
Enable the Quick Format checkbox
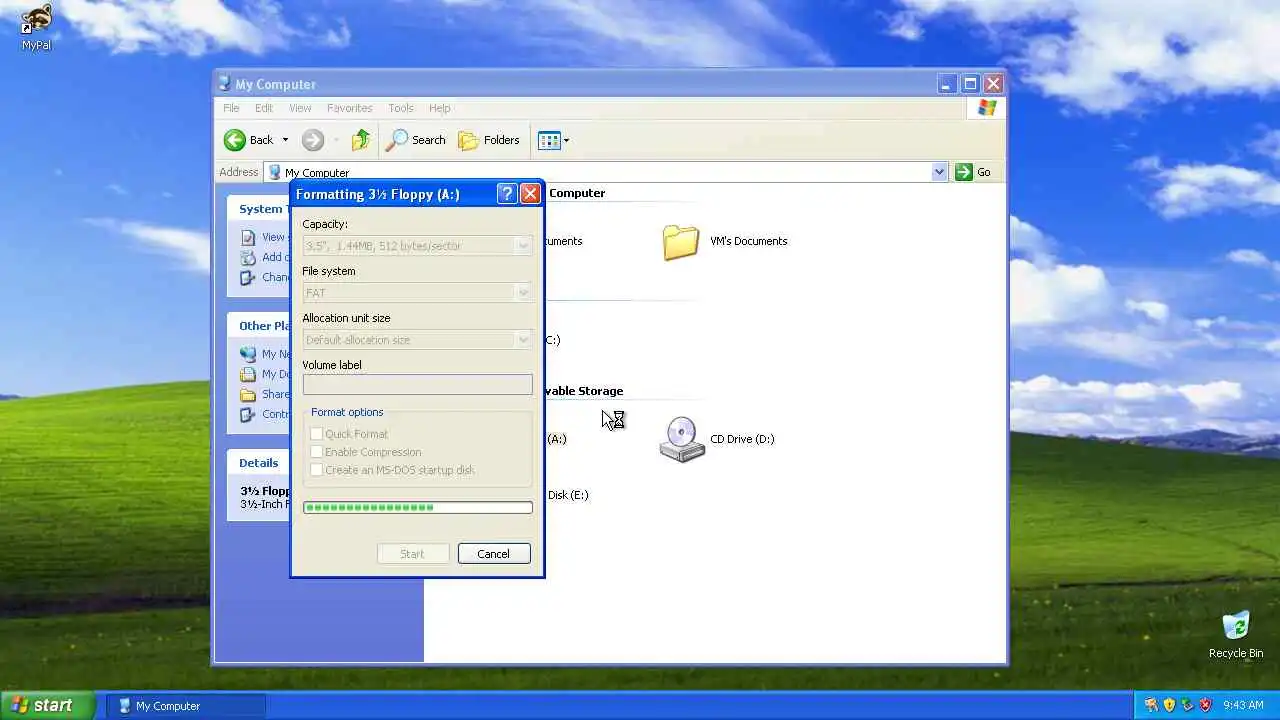tap(316, 434)
